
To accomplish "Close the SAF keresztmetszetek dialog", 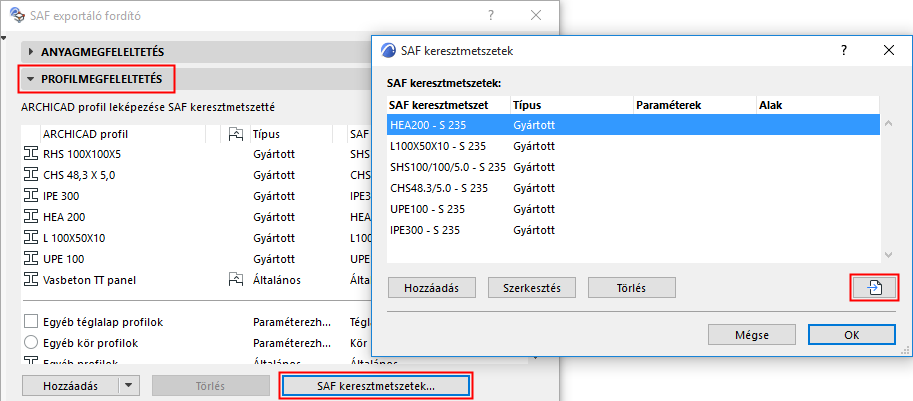I will pyautogui.click(x=889, y=51).
